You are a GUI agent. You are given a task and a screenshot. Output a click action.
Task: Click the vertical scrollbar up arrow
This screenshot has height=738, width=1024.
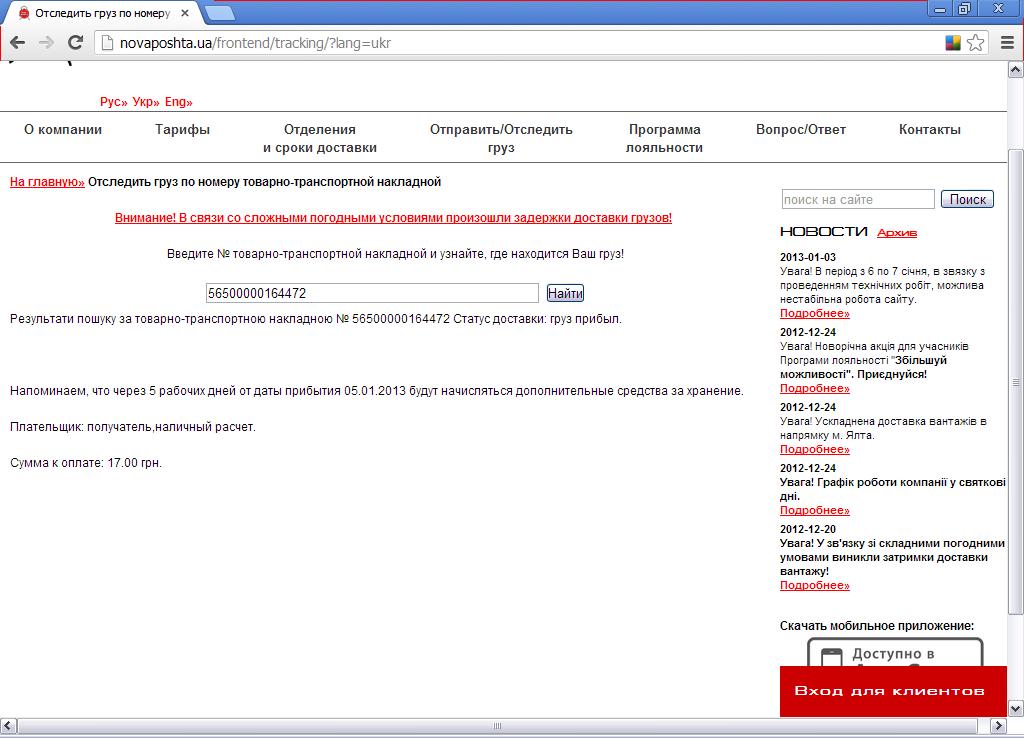[x=1016, y=70]
